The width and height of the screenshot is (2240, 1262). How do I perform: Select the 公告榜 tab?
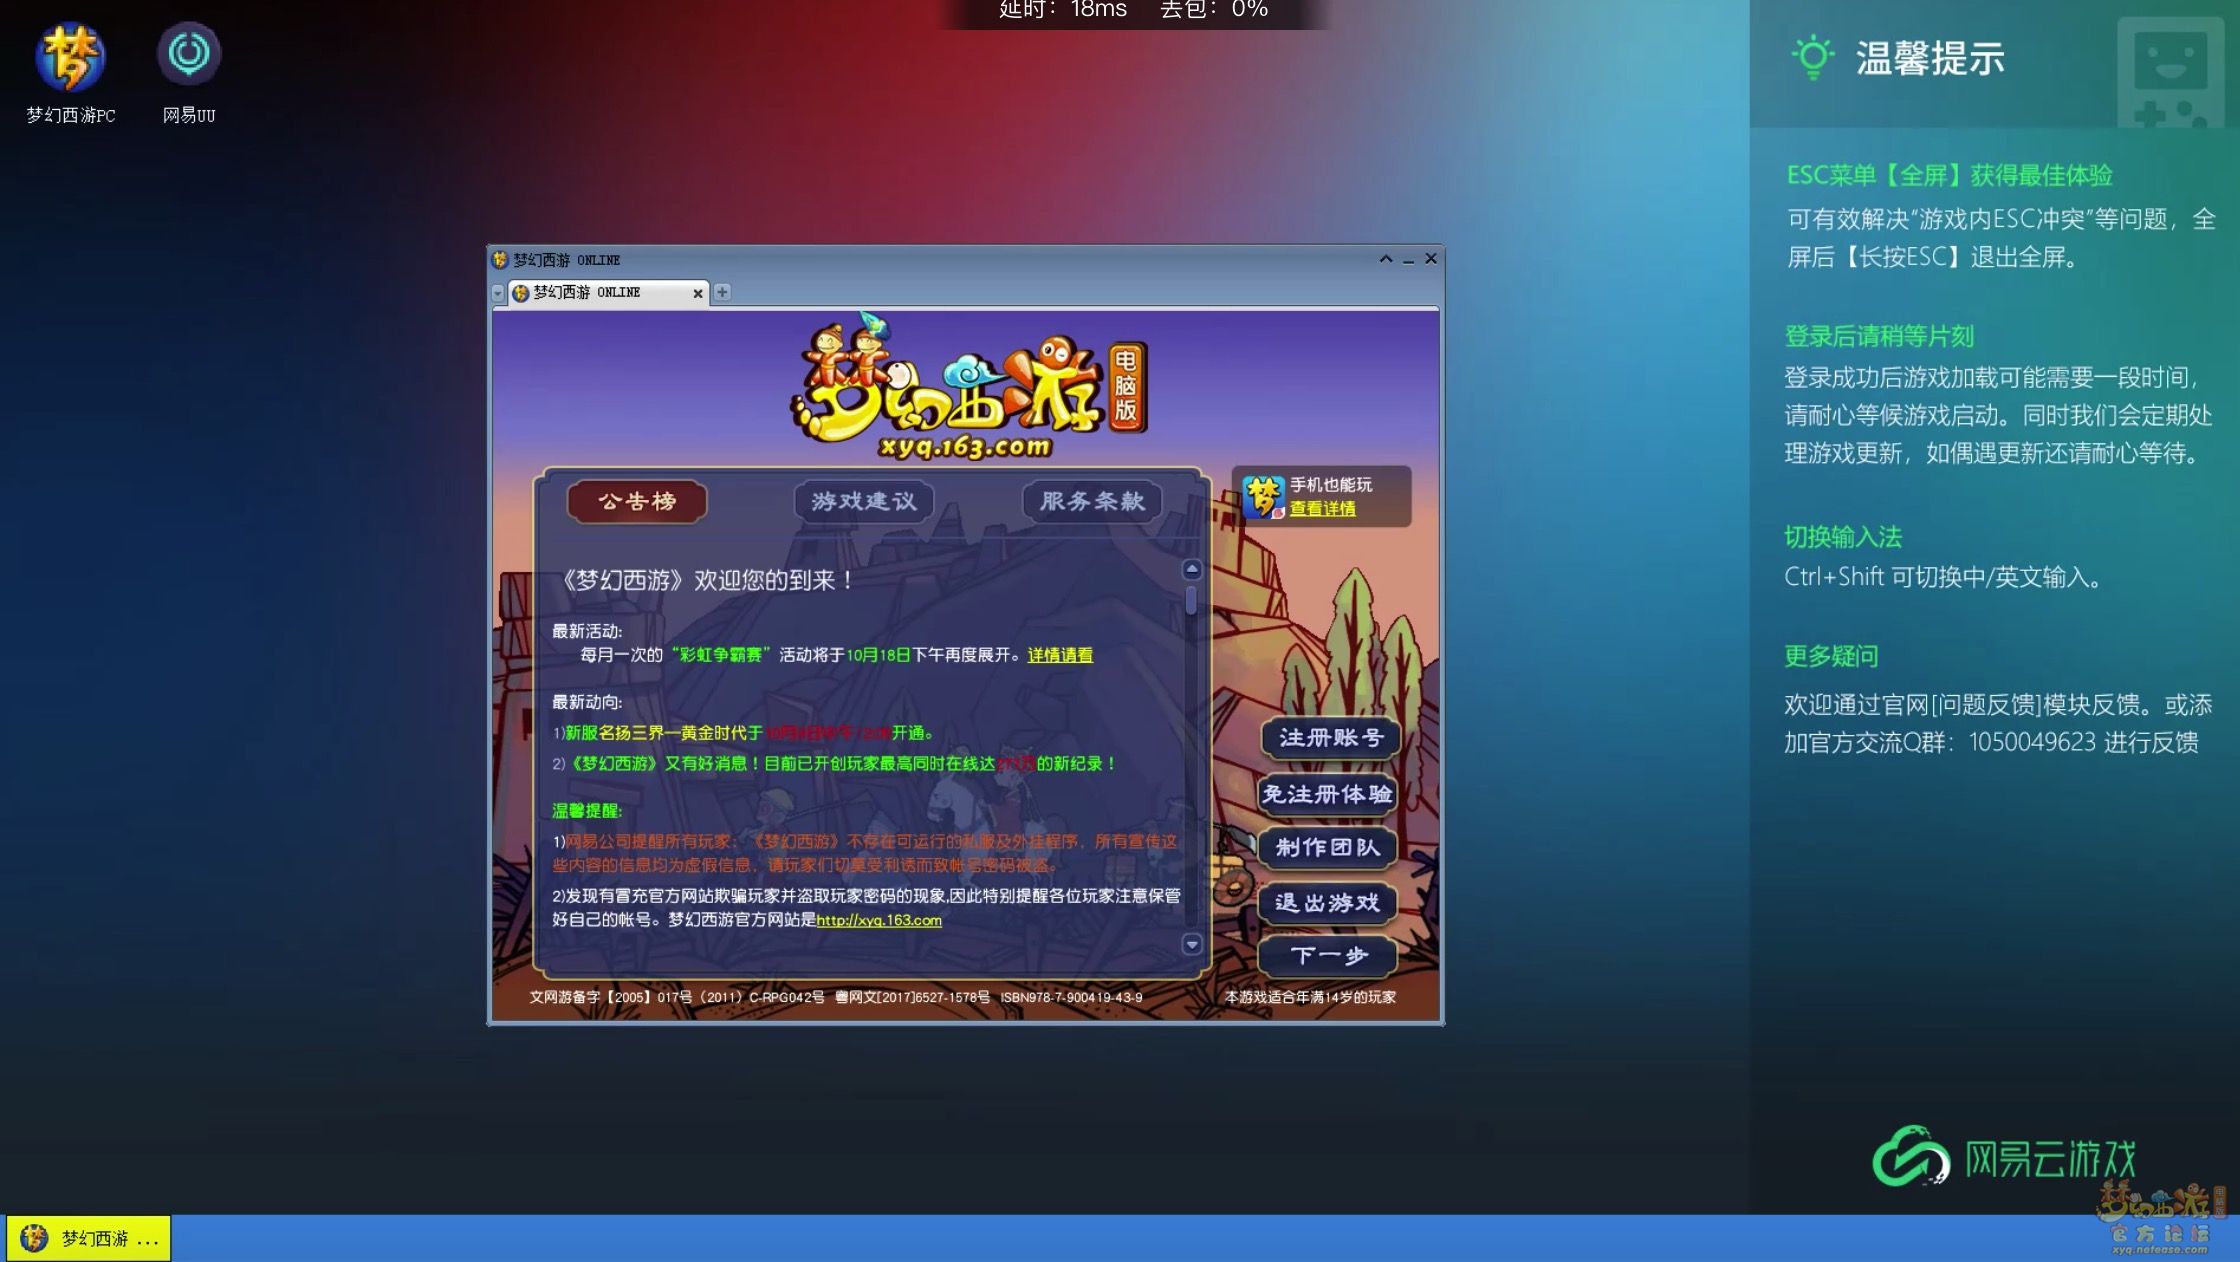(x=637, y=501)
